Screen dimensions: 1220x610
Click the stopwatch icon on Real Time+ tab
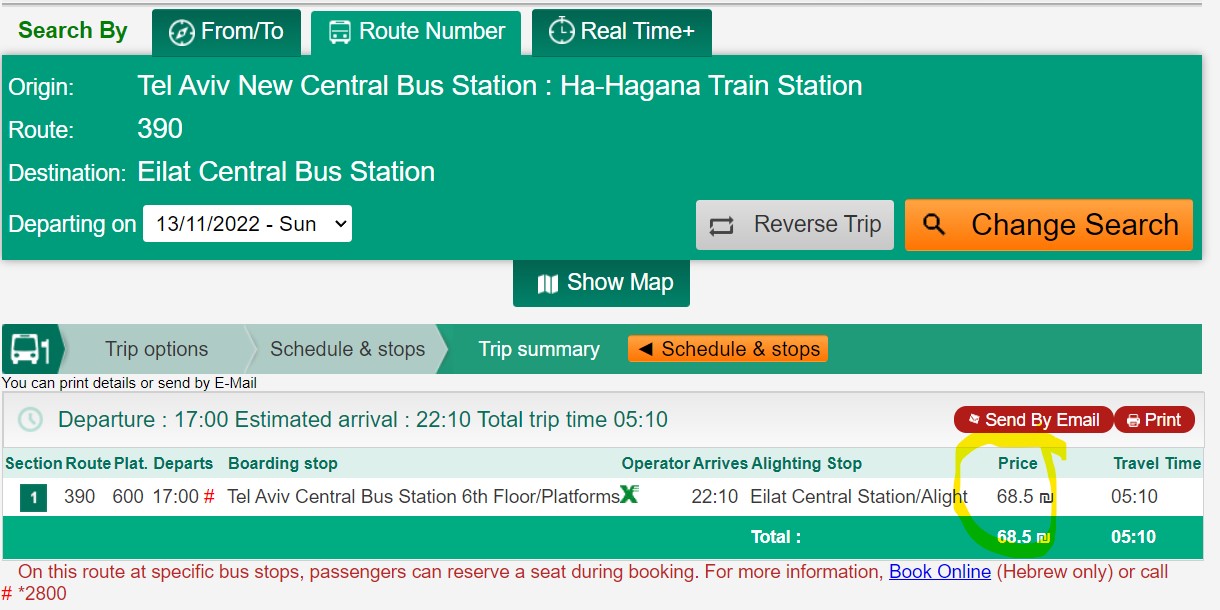point(562,31)
